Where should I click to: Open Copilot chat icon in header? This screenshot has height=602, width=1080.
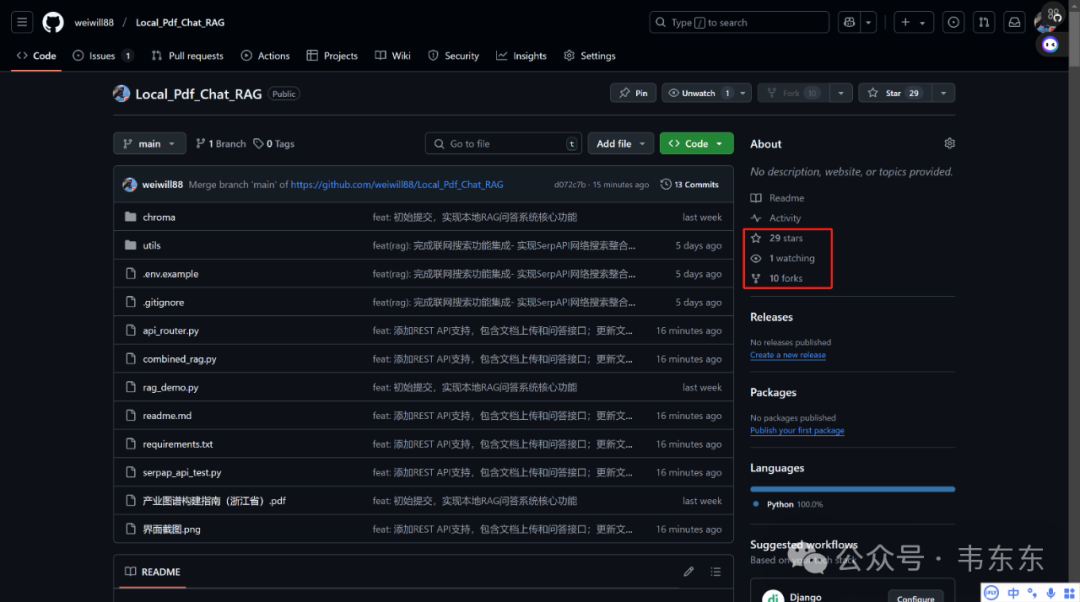coord(849,22)
